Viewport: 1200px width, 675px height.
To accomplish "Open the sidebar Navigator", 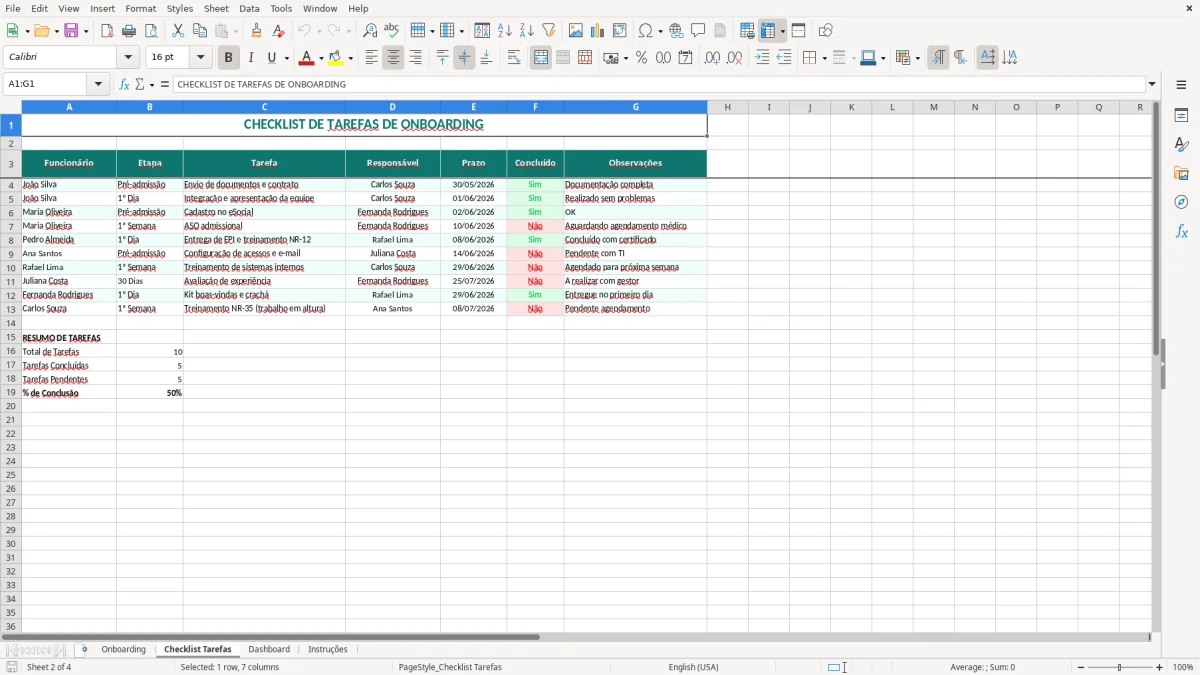I will tap(1181, 203).
